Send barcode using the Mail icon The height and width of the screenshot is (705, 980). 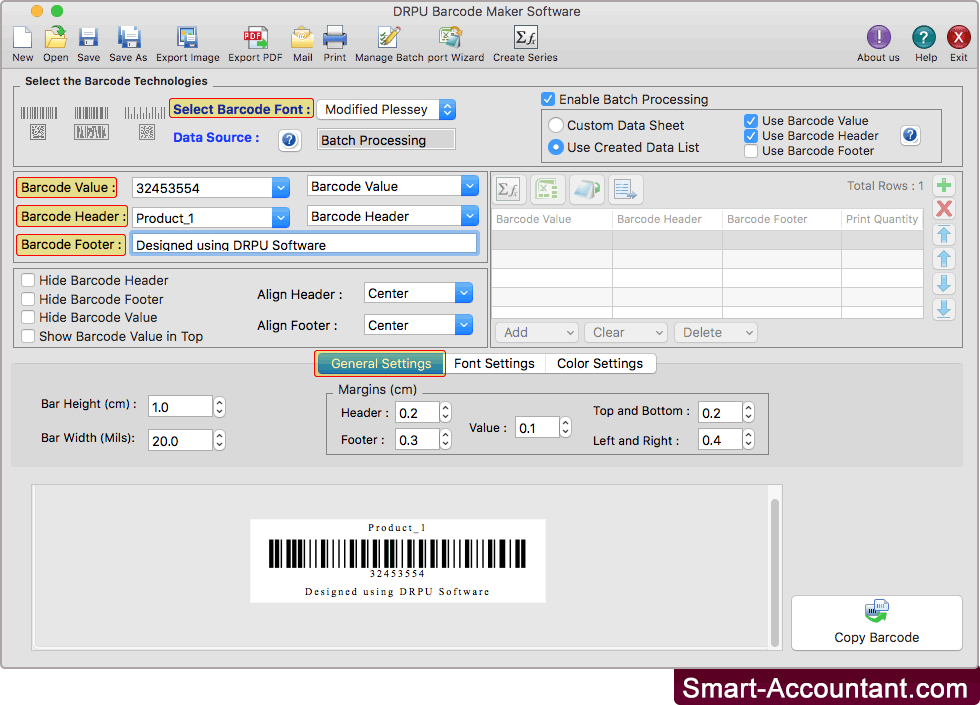coord(302,38)
